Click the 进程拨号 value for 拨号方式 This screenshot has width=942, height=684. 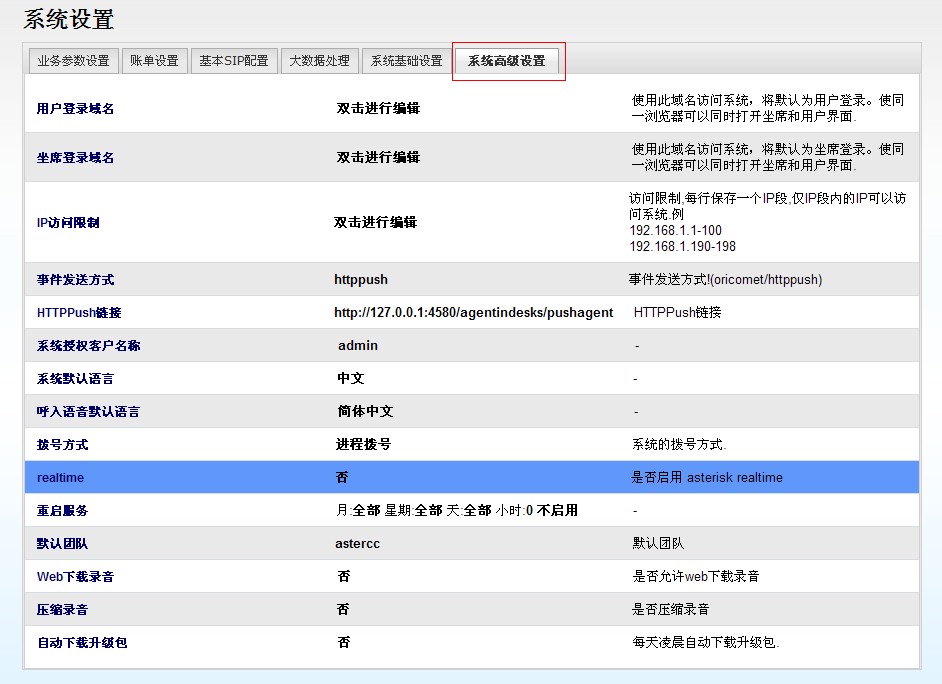click(363, 444)
